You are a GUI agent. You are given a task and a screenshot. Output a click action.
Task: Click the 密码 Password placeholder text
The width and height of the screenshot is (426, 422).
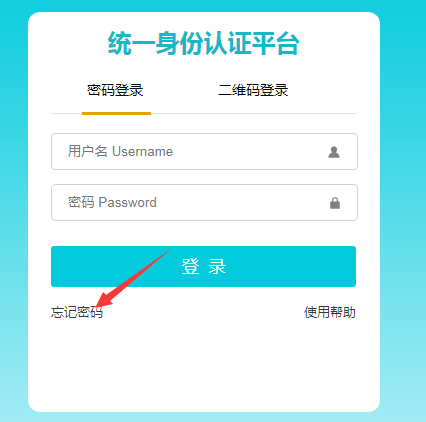click(112, 202)
